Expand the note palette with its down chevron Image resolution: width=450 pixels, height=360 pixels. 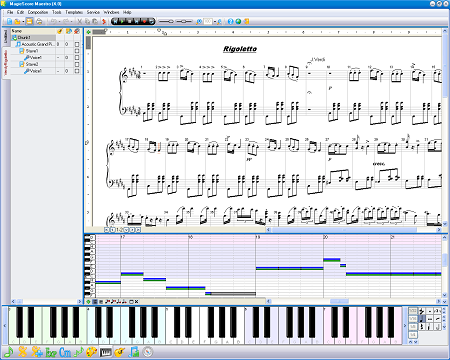(416, 342)
